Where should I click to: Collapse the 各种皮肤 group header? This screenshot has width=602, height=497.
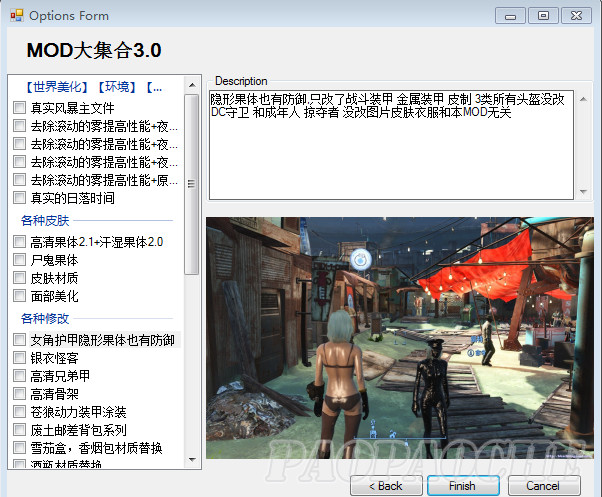click(x=45, y=221)
